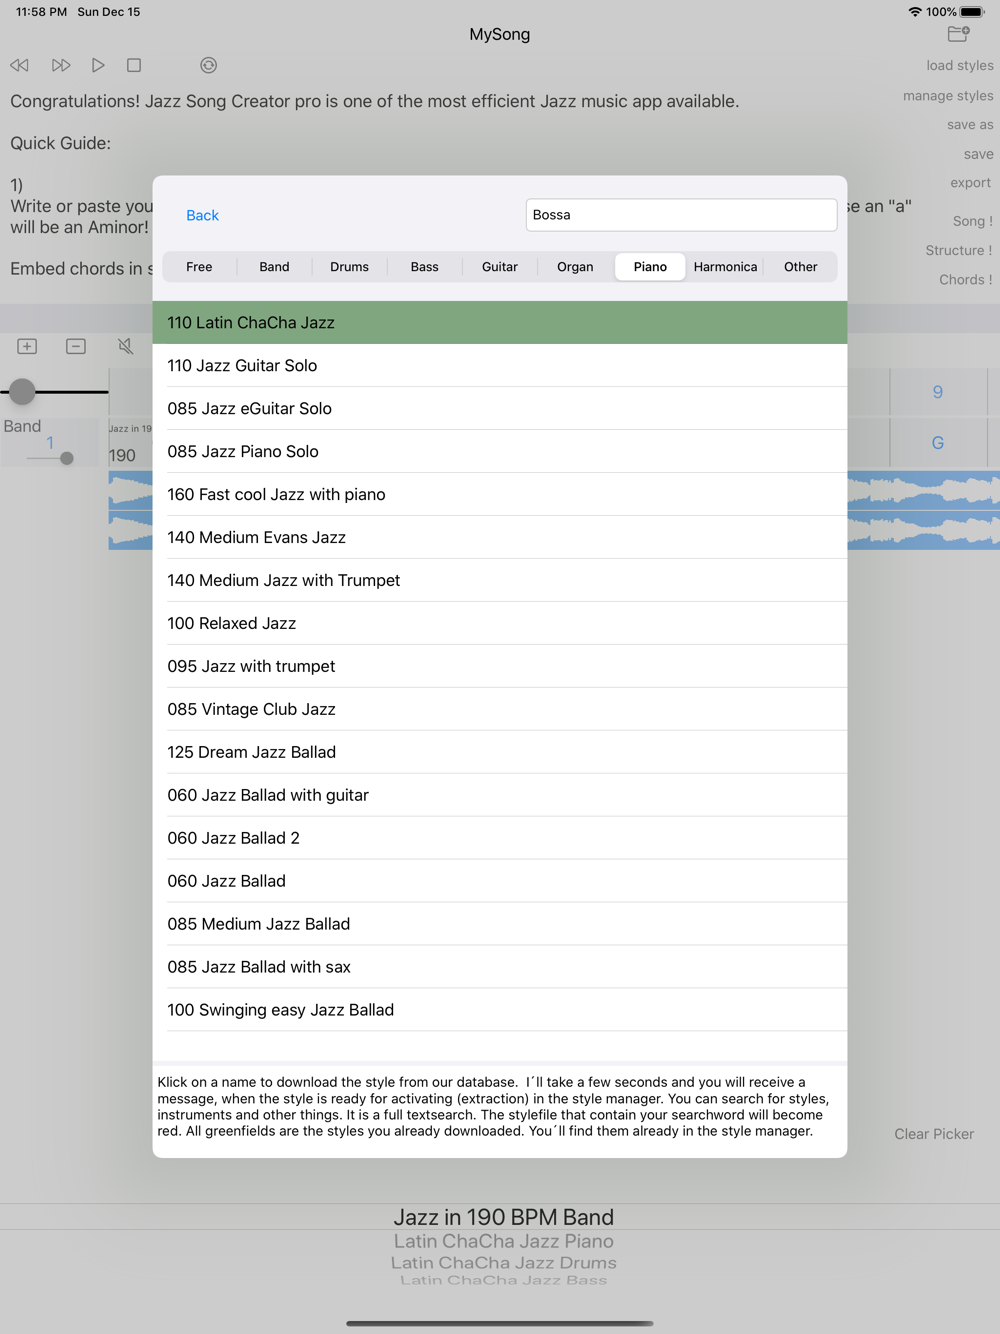Remove a track with the minus icon
The height and width of the screenshot is (1334, 1000).
pos(76,346)
